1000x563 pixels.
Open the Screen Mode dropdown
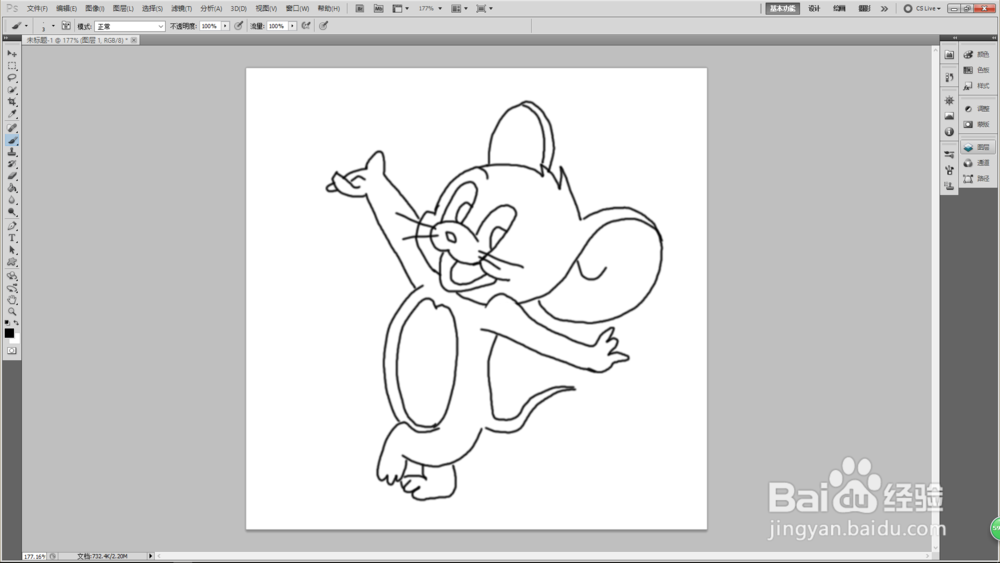(x=485, y=8)
